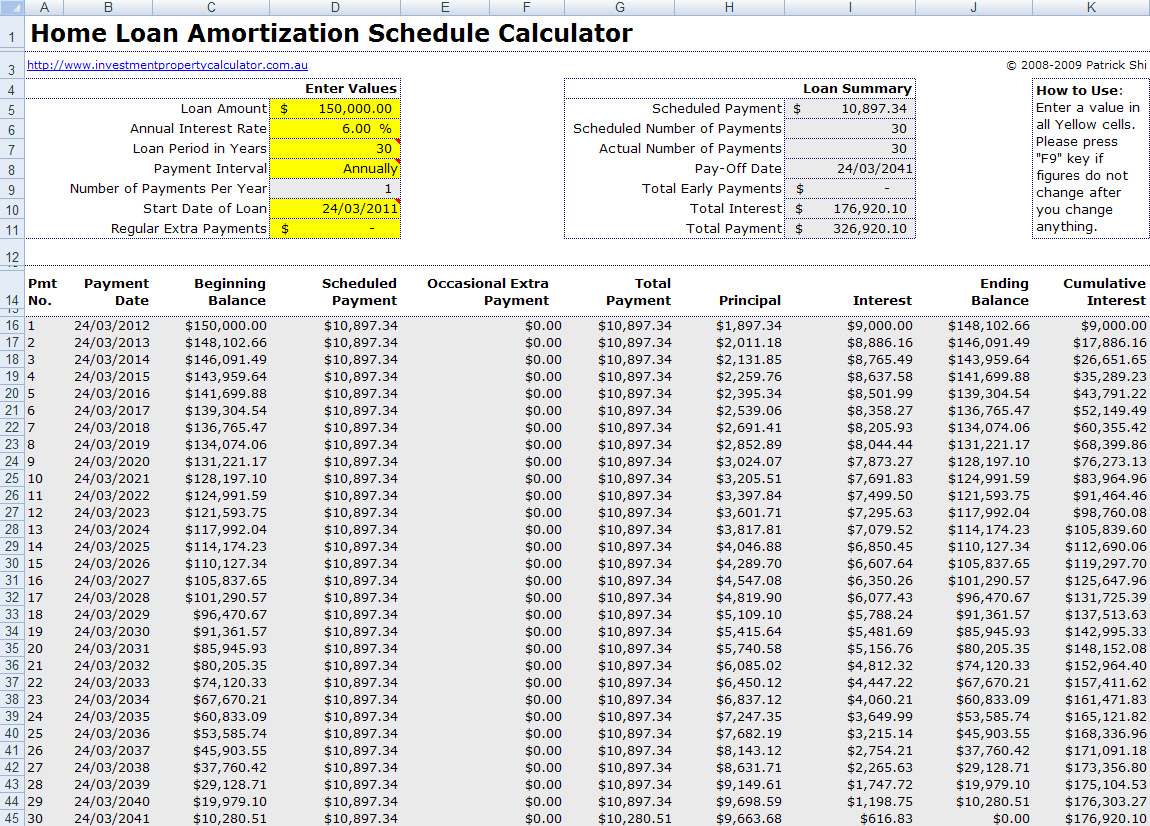Select column K header
This screenshot has height=826, width=1150.
click(1090, 7)
